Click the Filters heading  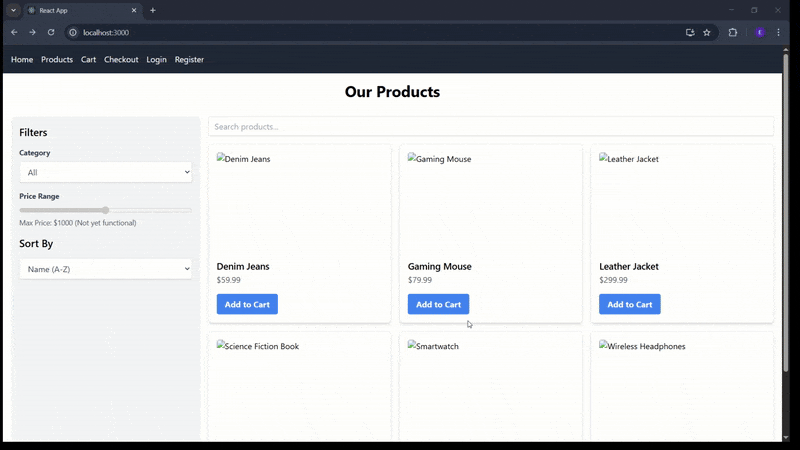click(33, 133)
